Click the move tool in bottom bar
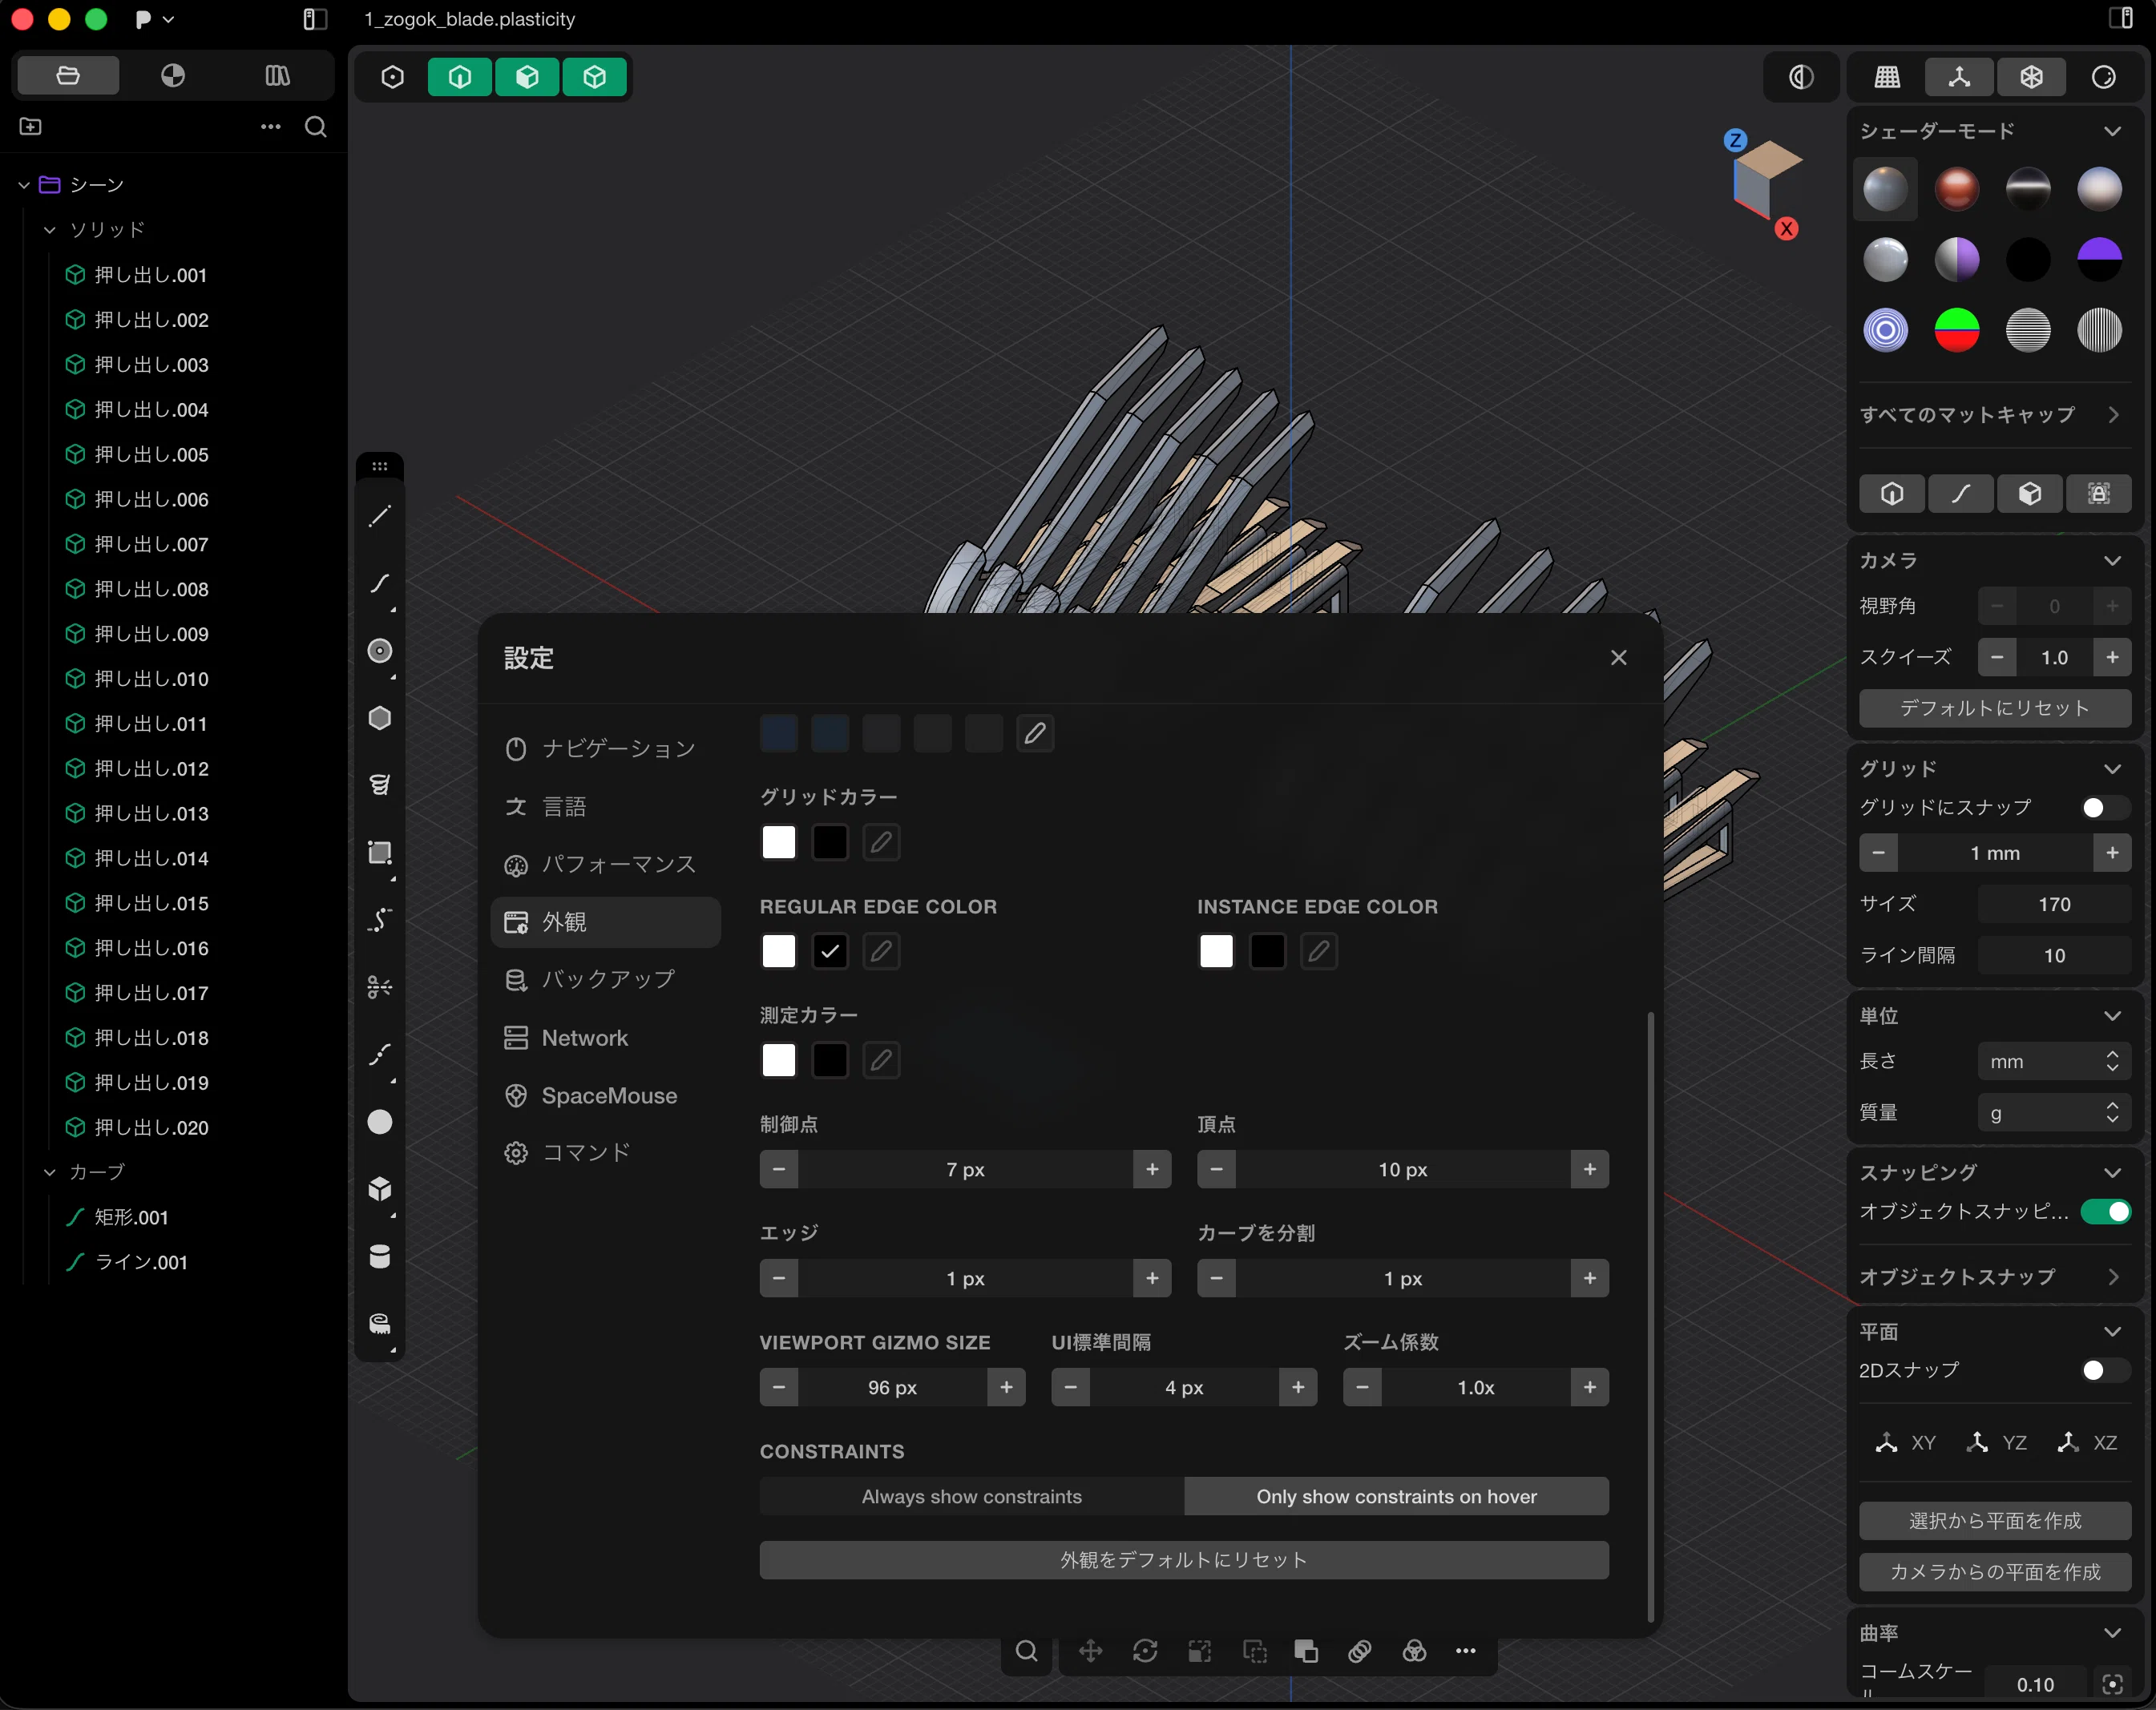The image size is (2156, 1710). point(1090,1651)
